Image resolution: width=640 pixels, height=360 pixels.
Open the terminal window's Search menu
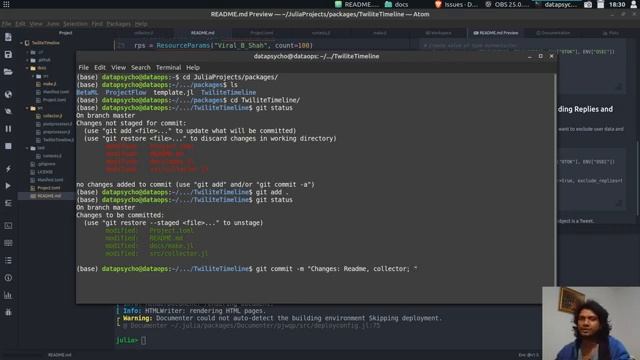pos(140,67)
